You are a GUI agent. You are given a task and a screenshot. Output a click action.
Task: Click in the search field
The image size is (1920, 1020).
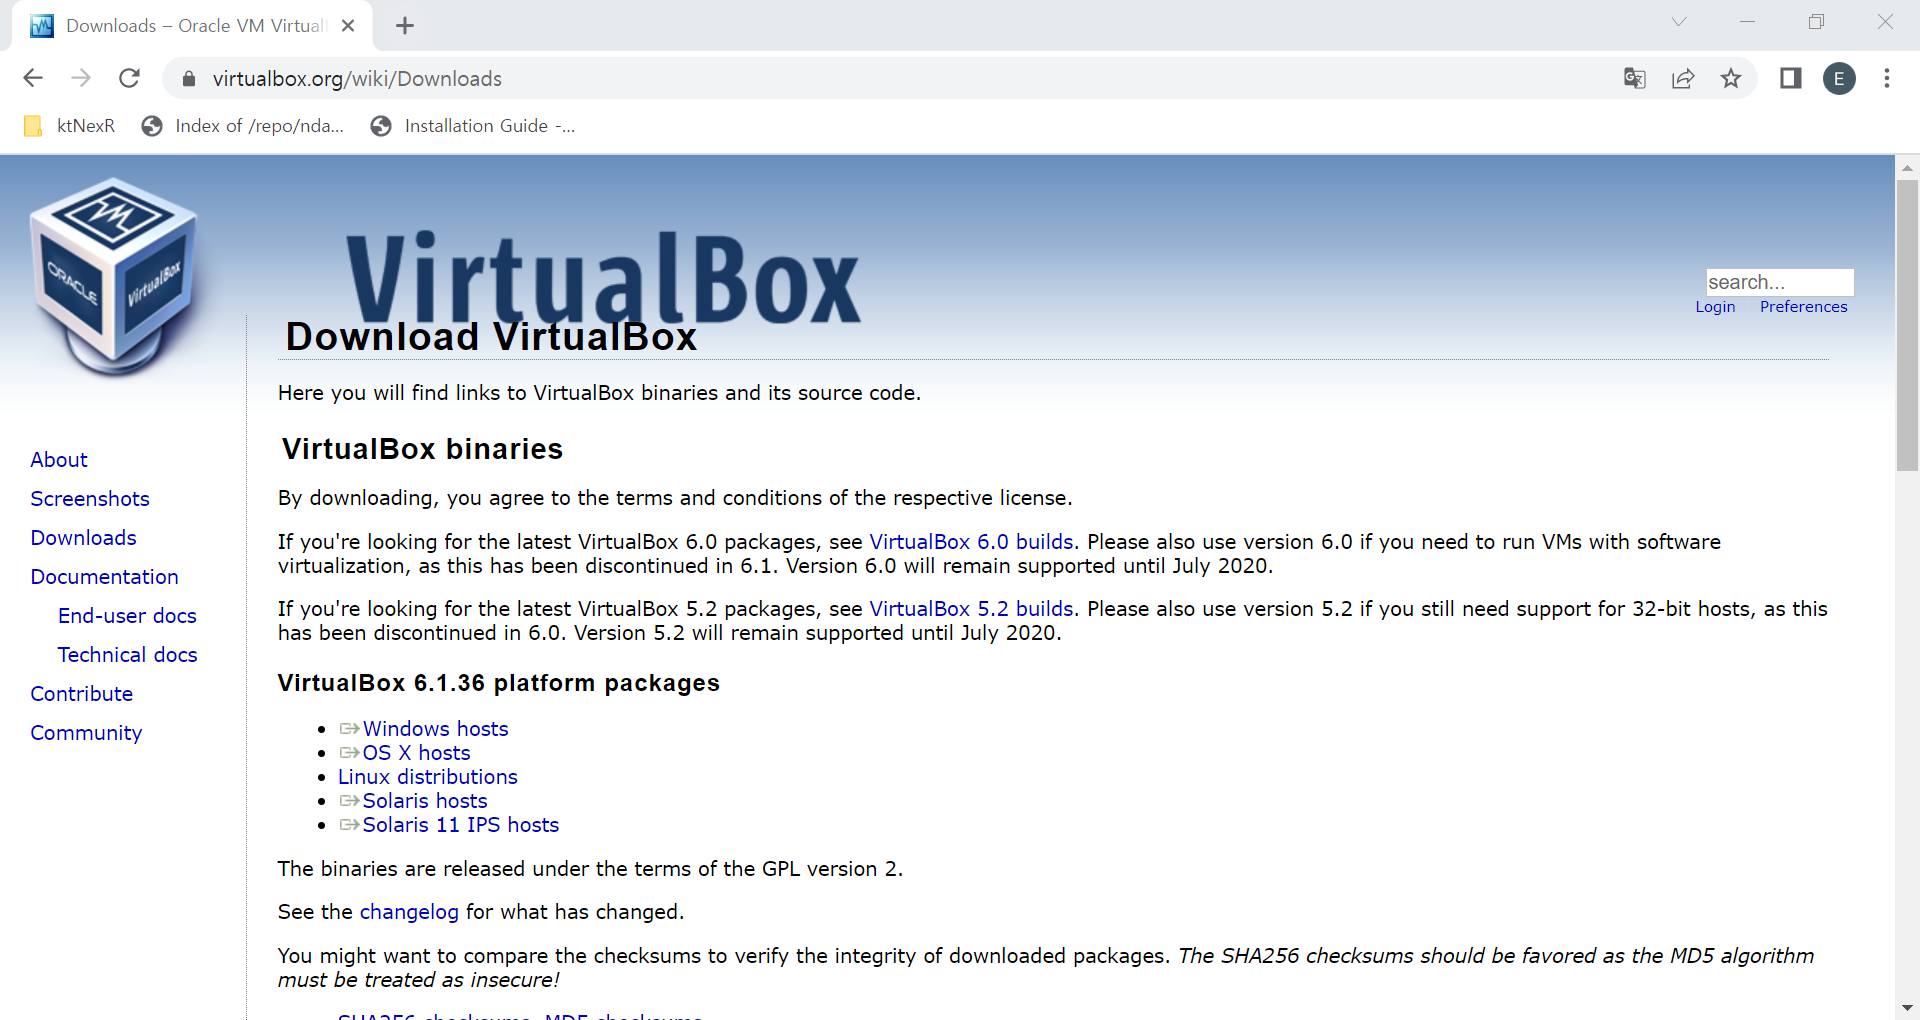click(x=1779, y=282)
